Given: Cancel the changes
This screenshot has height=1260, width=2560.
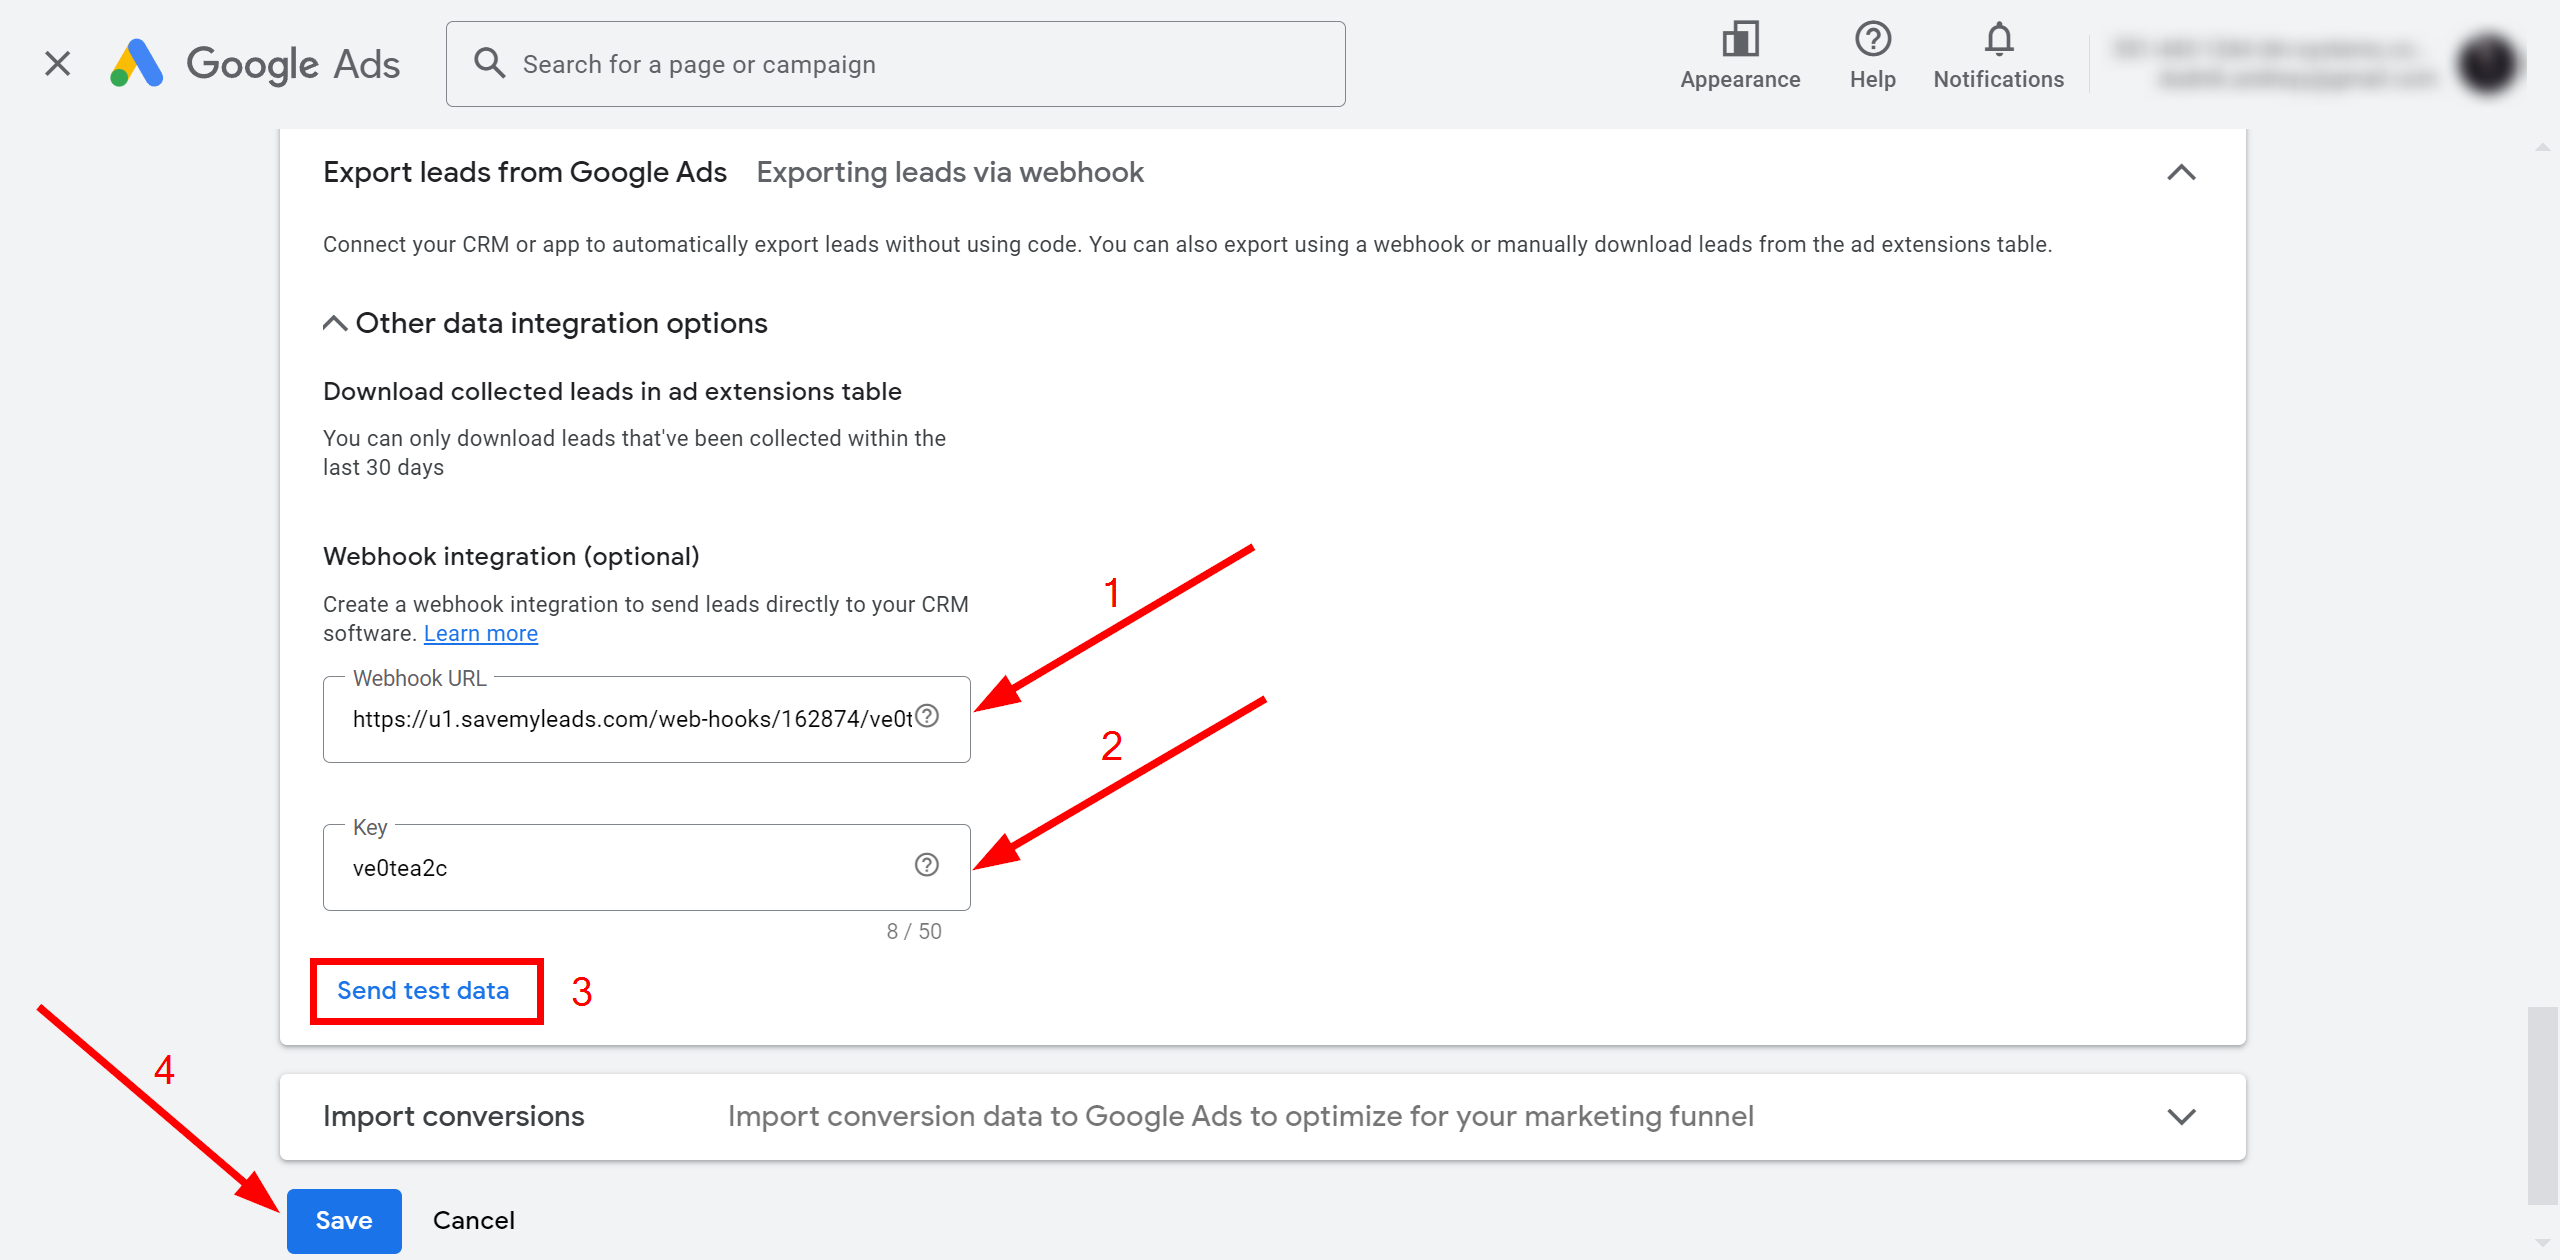Looking at the screenshot, I should pyautogui.click(x=474, y=1221).
